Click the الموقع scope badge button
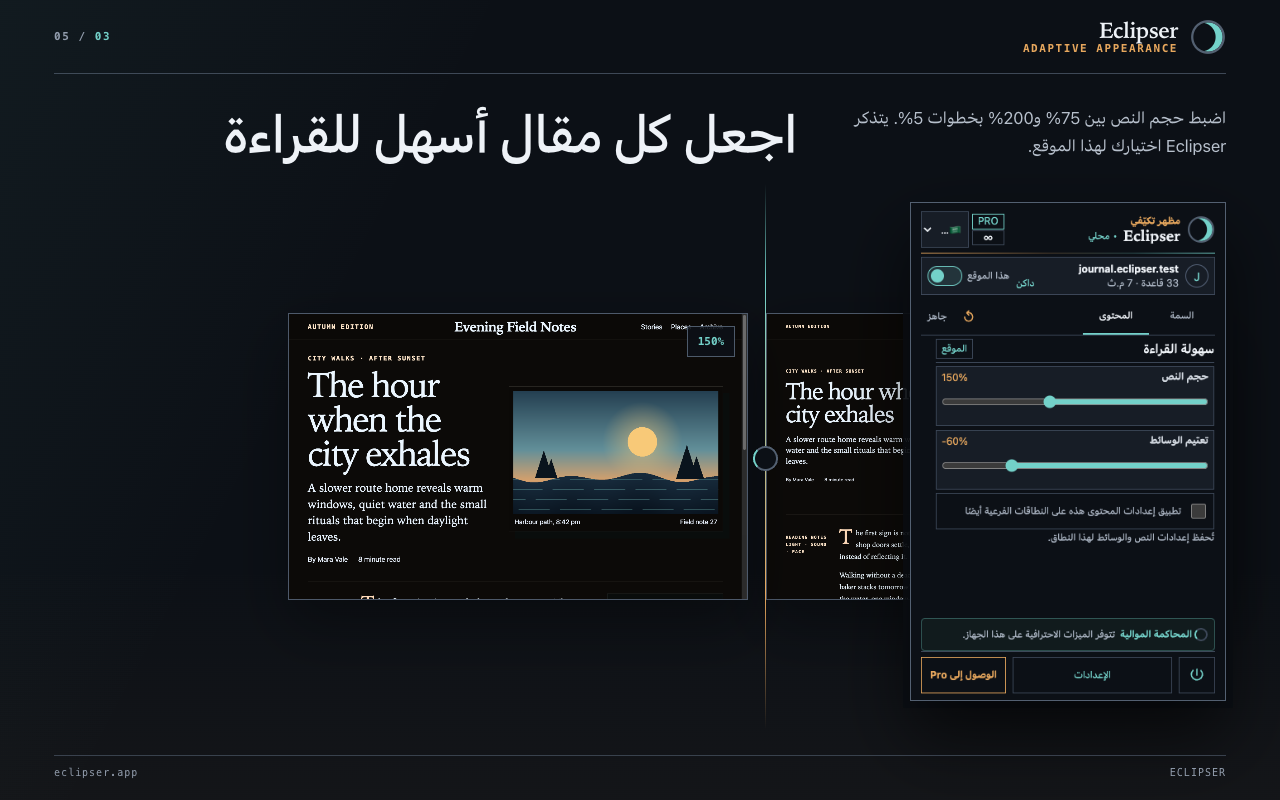The height and width of the screenshot is (800, 1280). click(x=954, y=349)
